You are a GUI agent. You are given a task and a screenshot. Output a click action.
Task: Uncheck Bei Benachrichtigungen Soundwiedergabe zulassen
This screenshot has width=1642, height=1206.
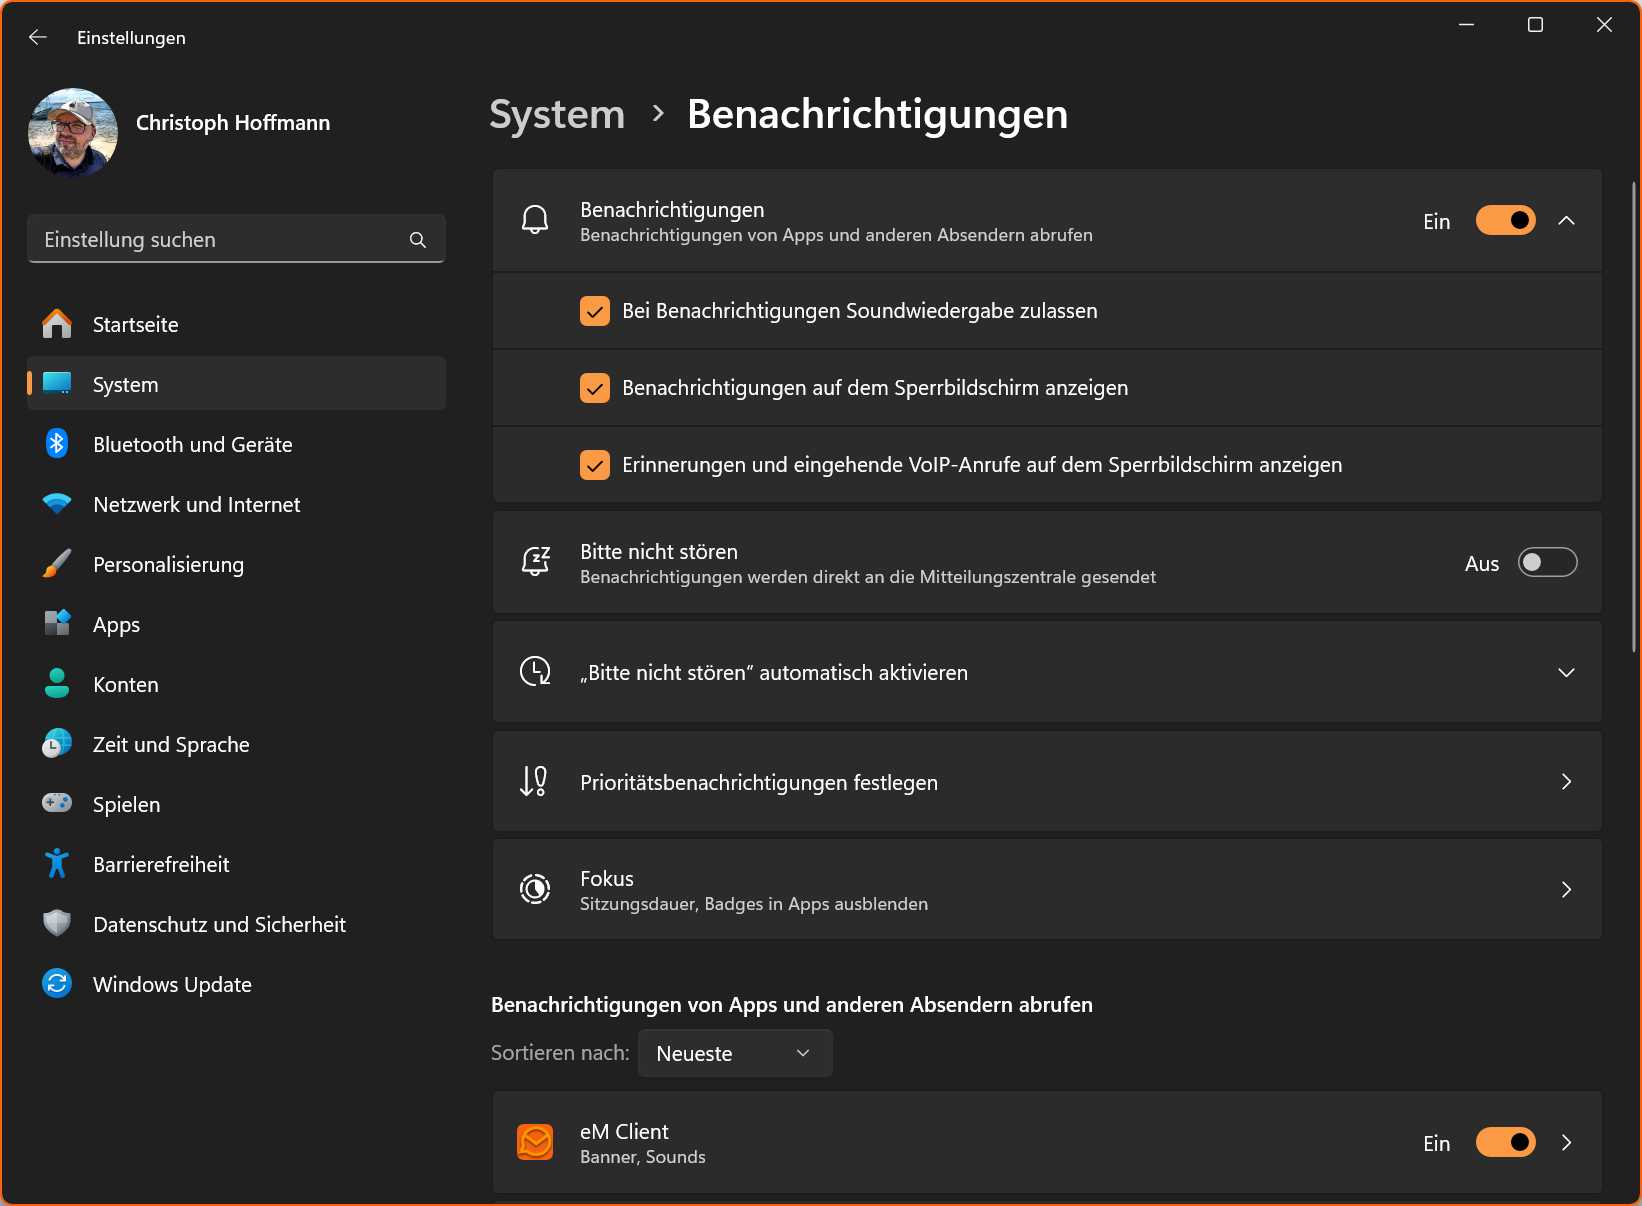595,310
